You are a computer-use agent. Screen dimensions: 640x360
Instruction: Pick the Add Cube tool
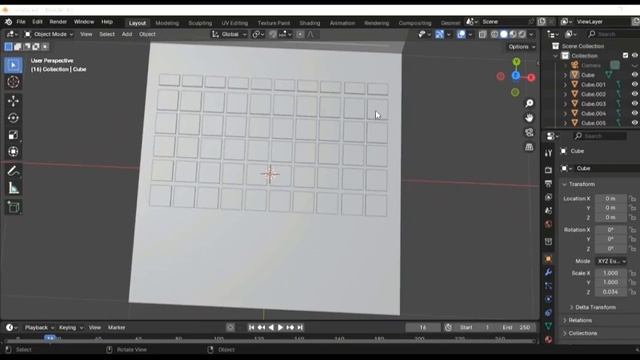coord(13,207)
